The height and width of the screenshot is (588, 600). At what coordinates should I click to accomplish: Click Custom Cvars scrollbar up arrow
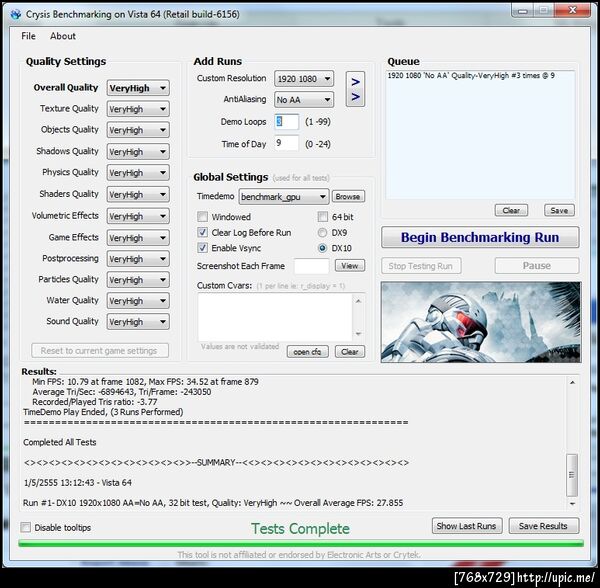coord(359,301)
